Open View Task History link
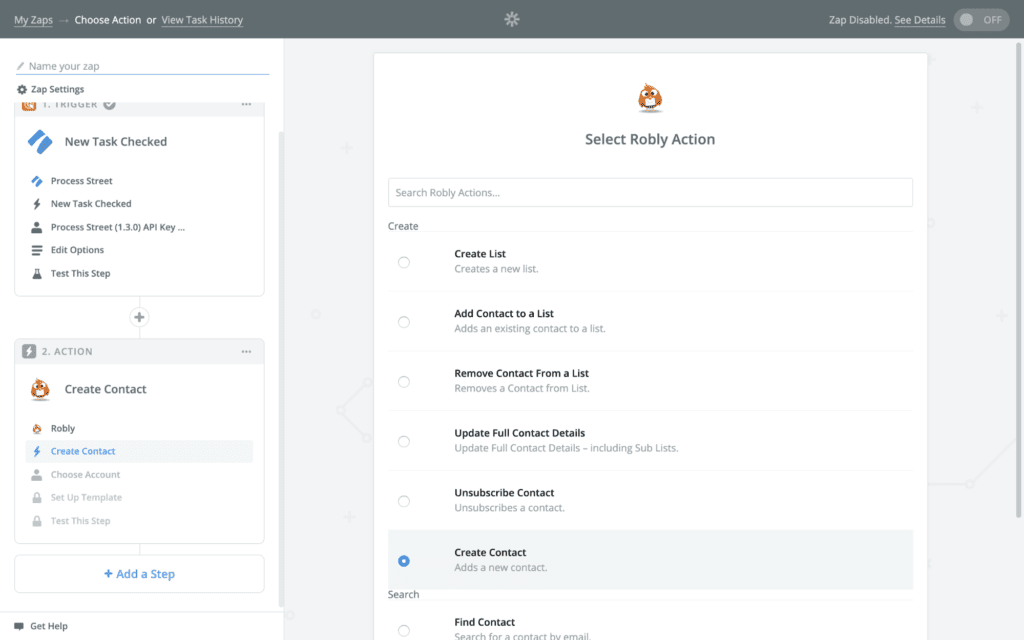This screenshot has width=1024, height=640. coord(202,20)
